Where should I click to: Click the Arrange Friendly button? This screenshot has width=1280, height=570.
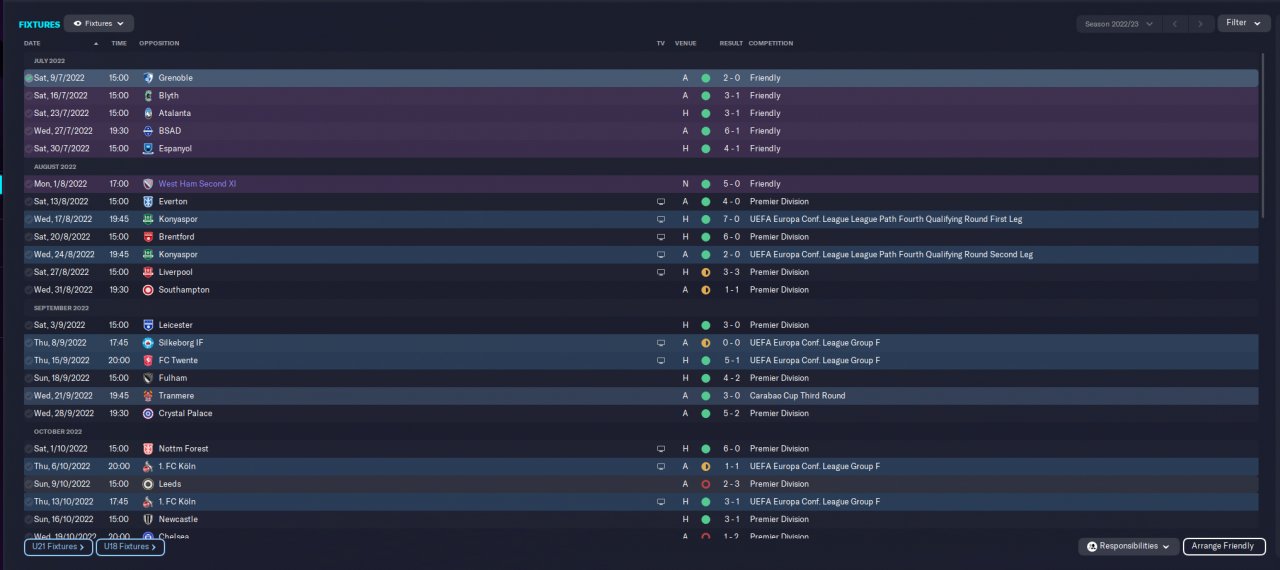pyautogui.click(x=1224, y=547)
